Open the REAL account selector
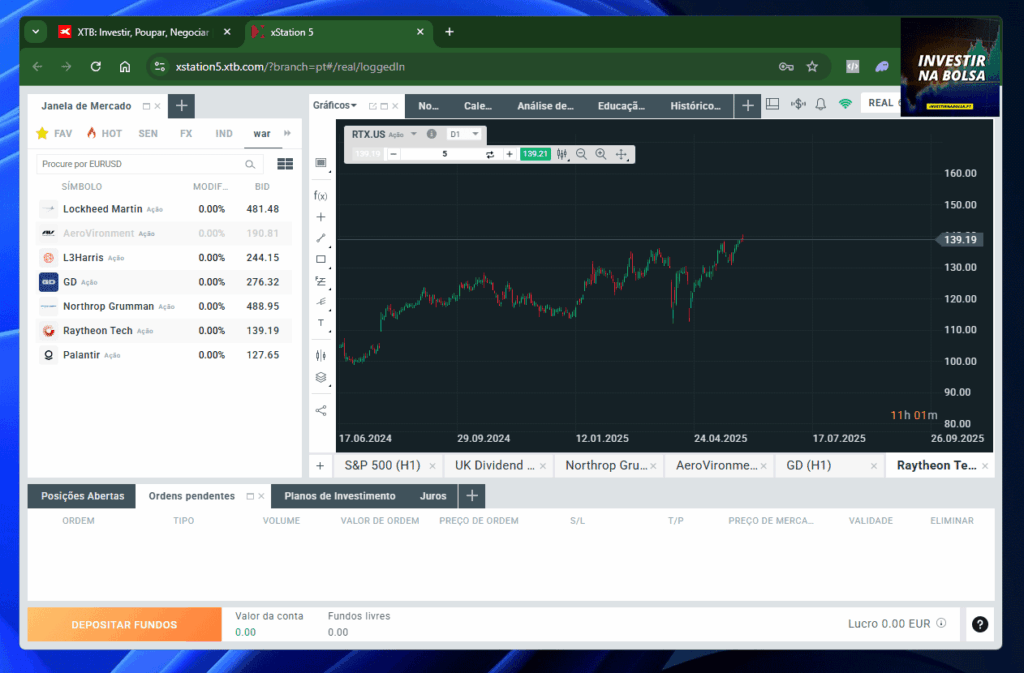Image resolution: width=1024 pixels, height=673 pixels. [880, 103]
